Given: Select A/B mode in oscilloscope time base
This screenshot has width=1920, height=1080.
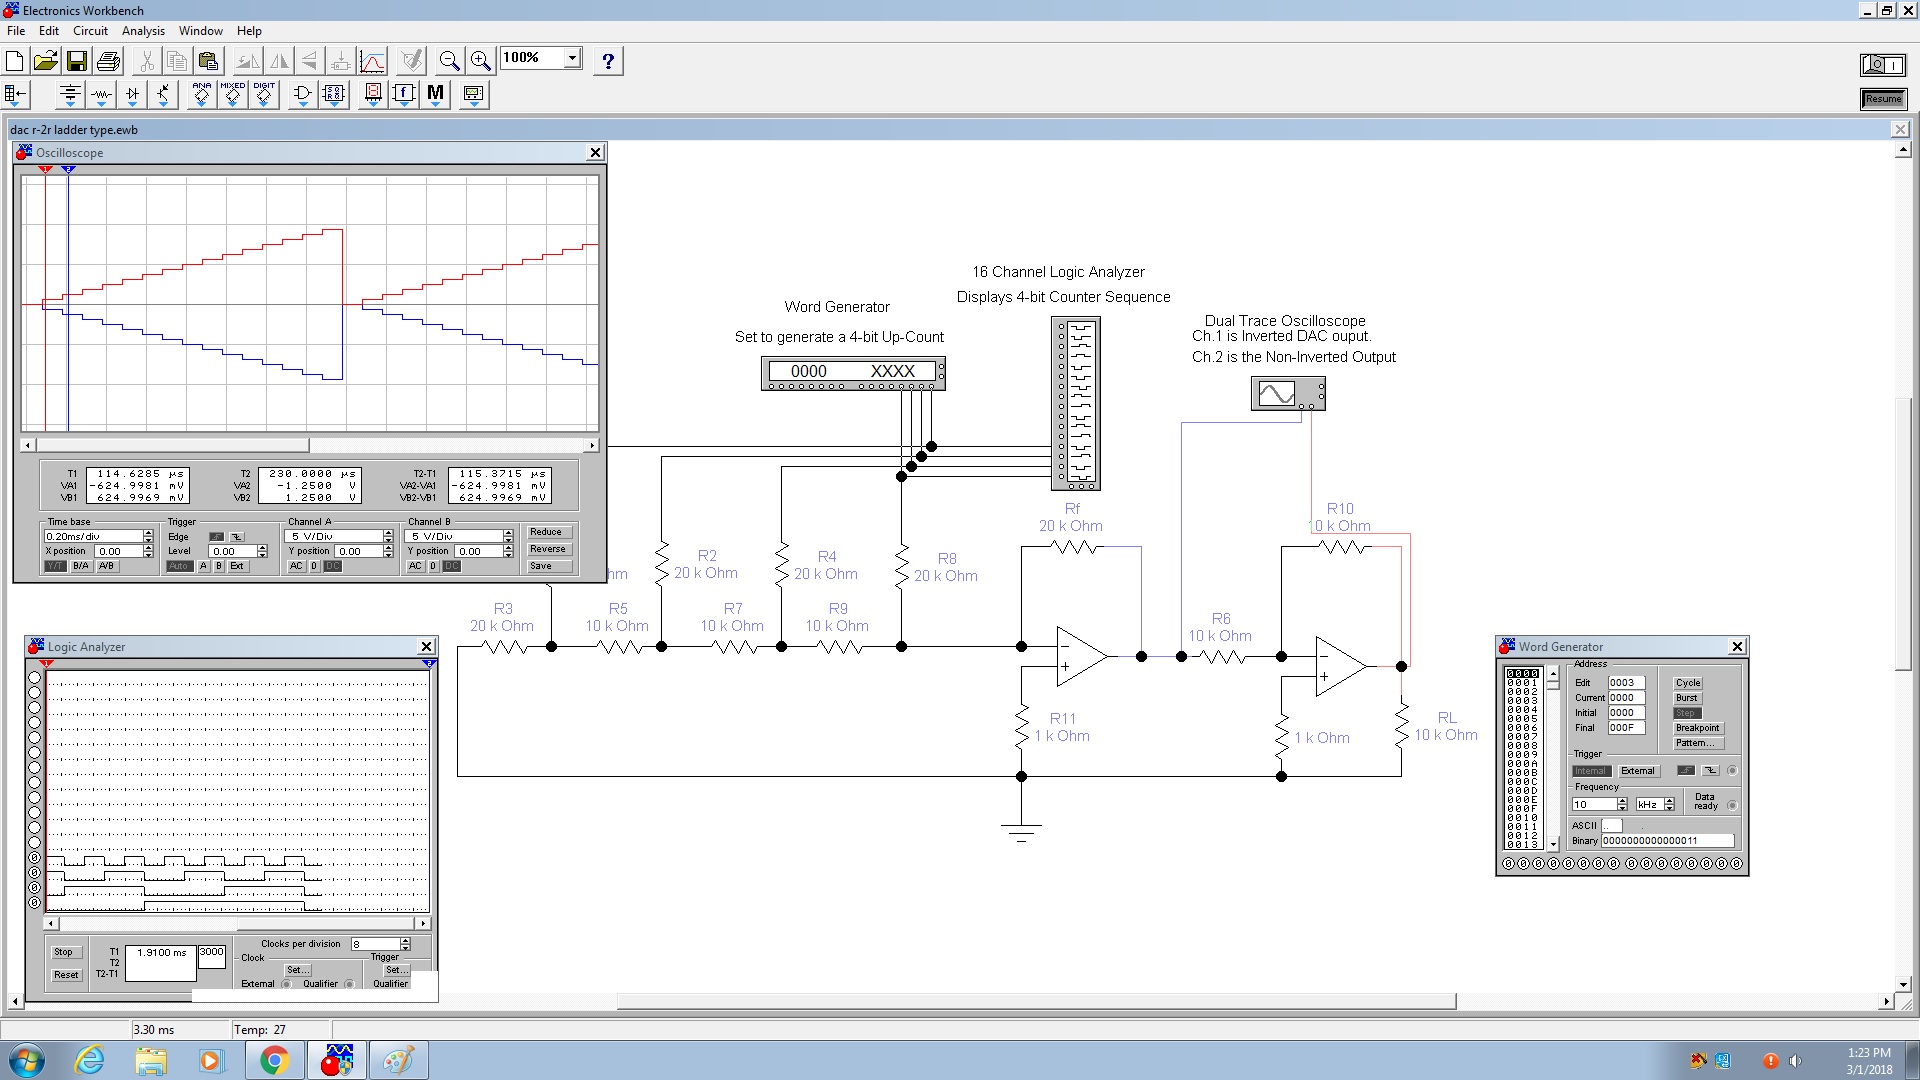Looking at the screenshot, I should 107,566.
